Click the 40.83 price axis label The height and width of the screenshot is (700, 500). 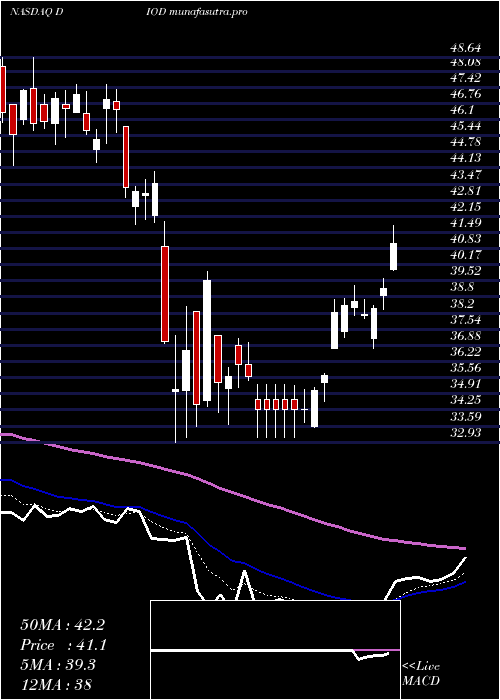465,239
